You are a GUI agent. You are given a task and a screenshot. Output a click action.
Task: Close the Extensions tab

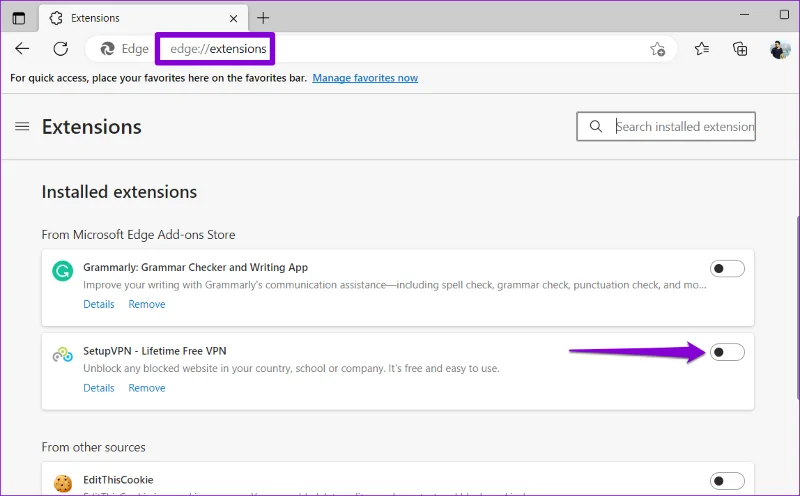click(233, 18)
